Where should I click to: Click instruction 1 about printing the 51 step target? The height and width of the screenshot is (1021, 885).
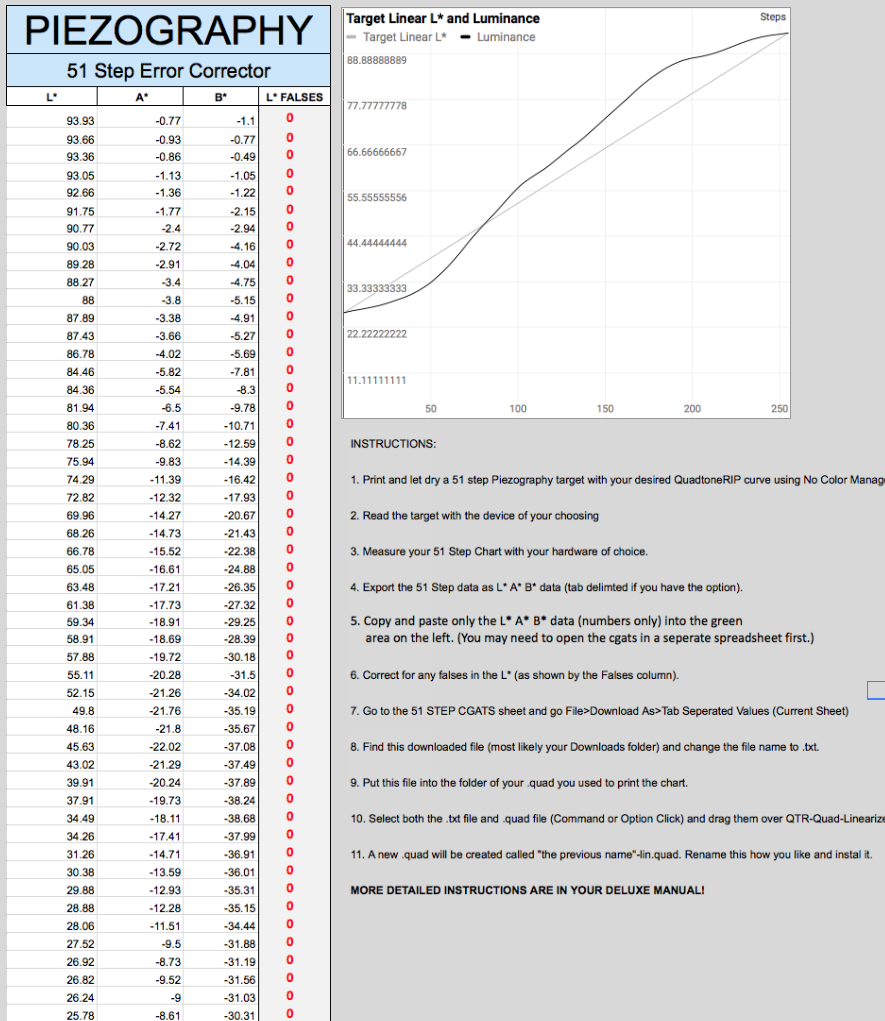point(617,480)
